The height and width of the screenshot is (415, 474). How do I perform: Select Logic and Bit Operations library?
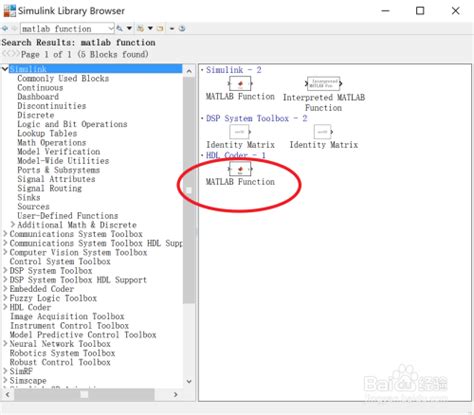coord(72,124)
